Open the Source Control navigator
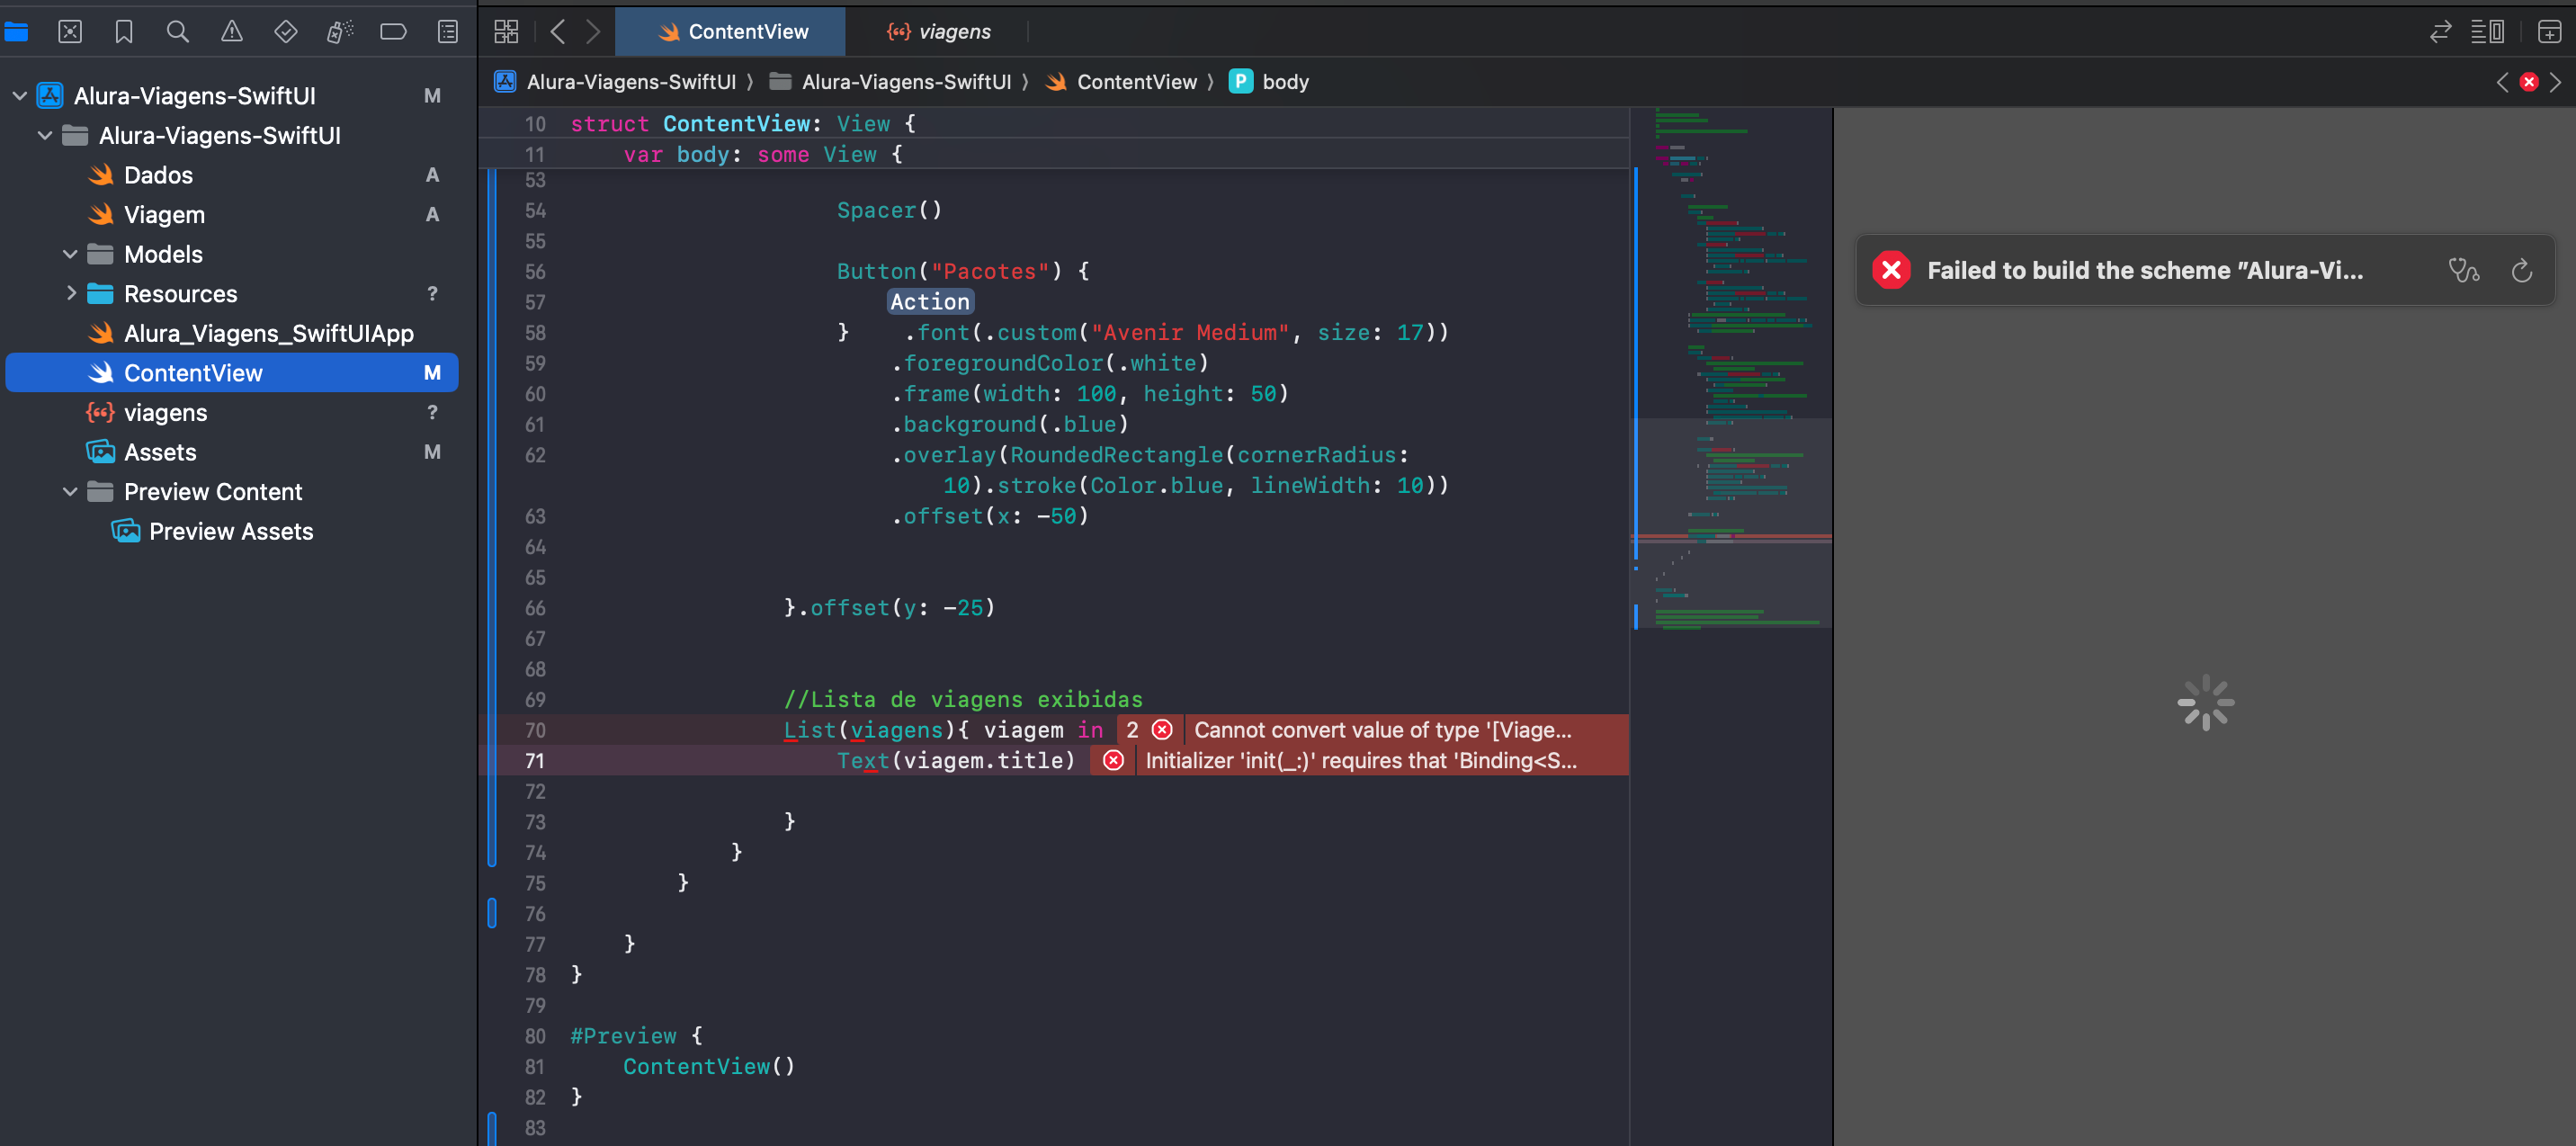2576x1146 pixels. click(70, 32)
